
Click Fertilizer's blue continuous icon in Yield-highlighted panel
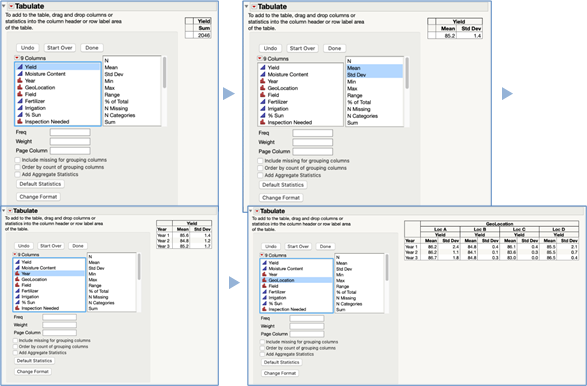pyautogui.click(x=20, y=101)
